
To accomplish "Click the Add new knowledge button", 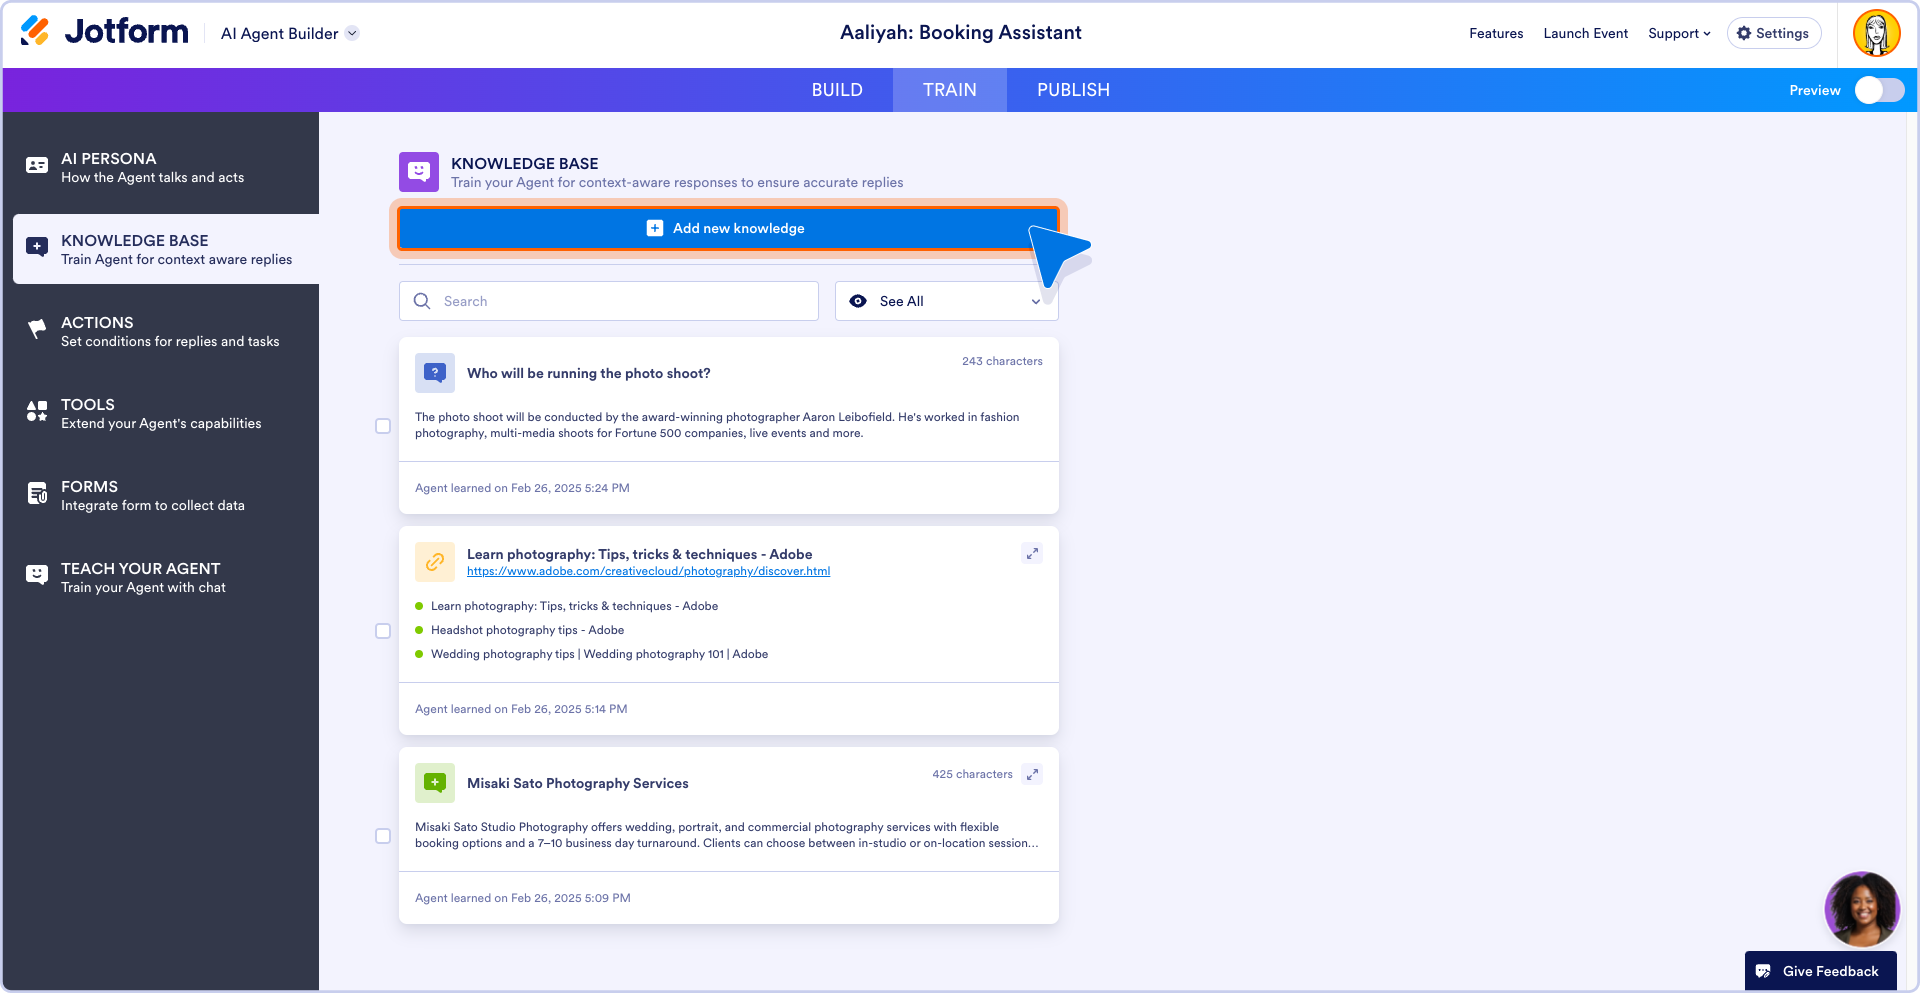I will pyautogui.click(x=728, y=228).
